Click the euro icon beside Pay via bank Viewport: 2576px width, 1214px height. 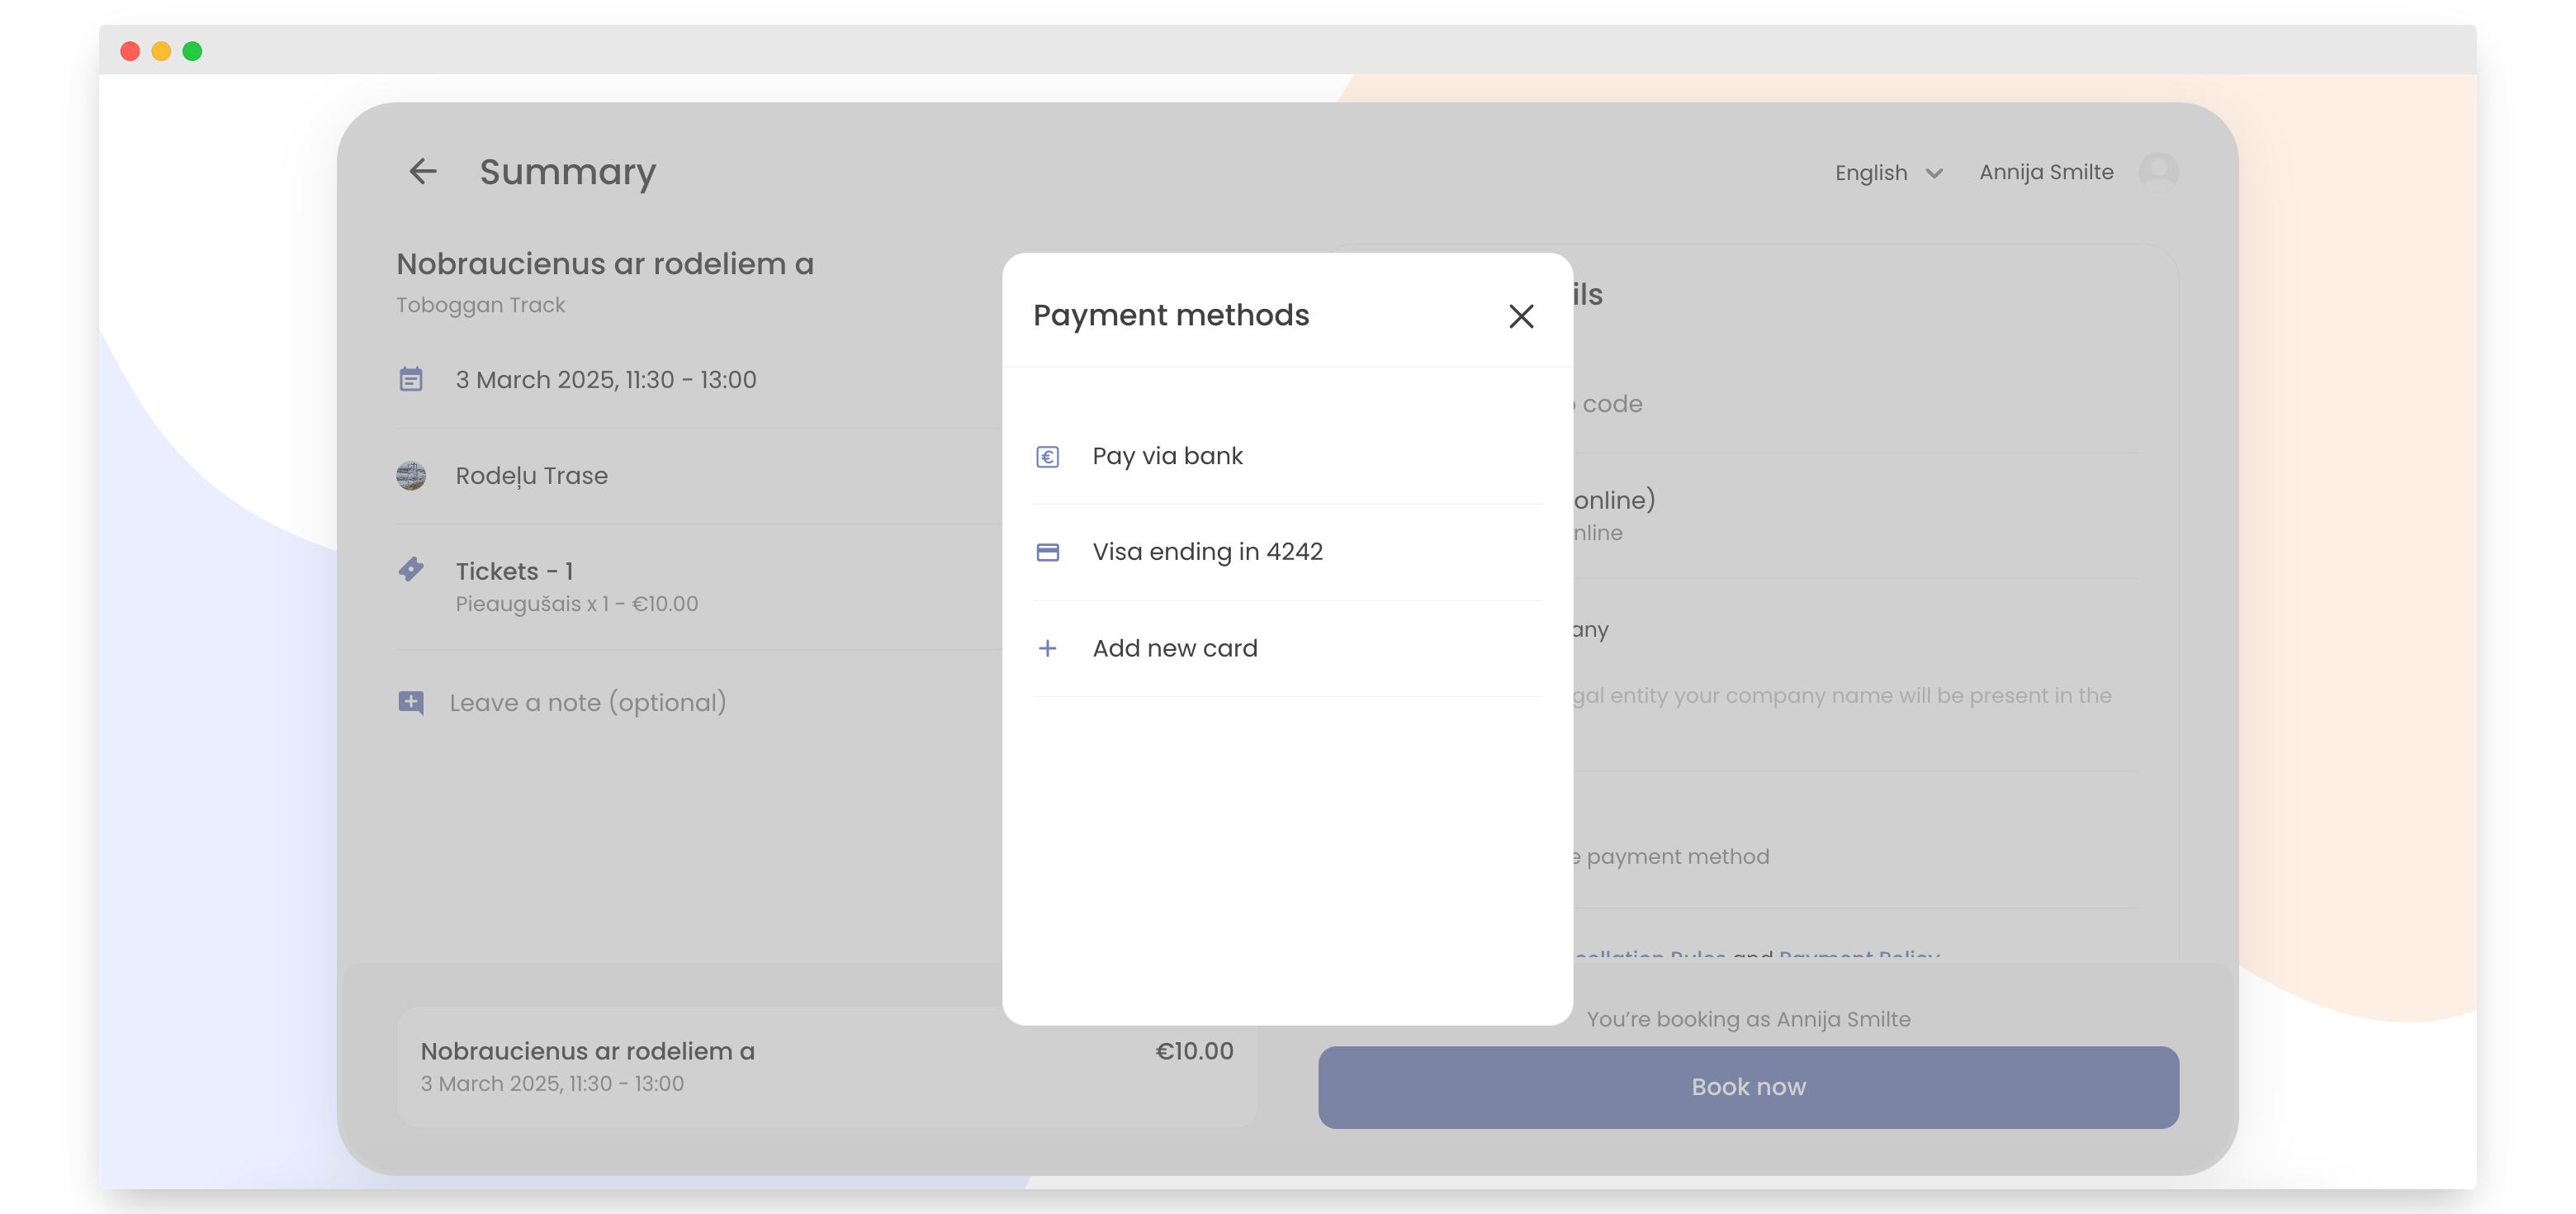pos(1047,457)
